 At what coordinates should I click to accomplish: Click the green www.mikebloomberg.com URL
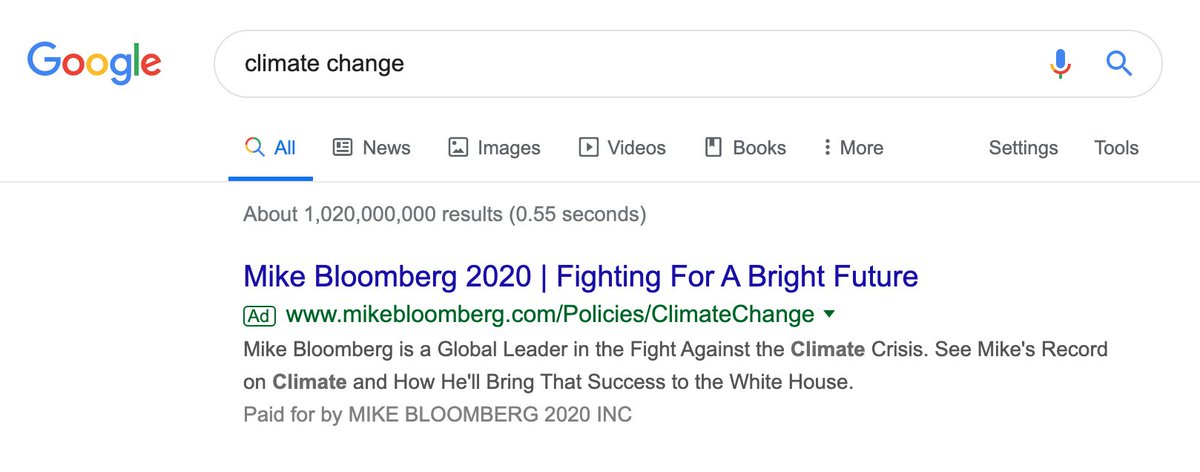550,315
